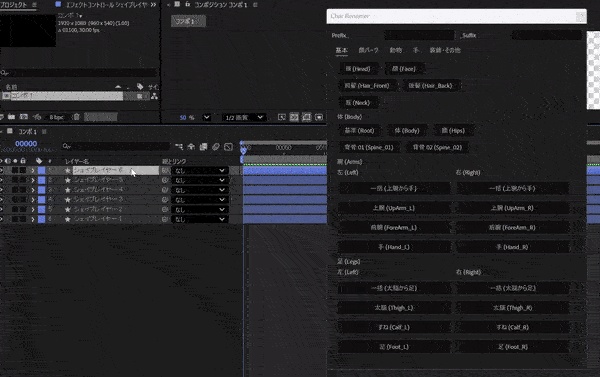Viewport: 600px width, 377px height.
Task: Switch to the エフェクトコントロール tab
Action: tap(107, 5)
